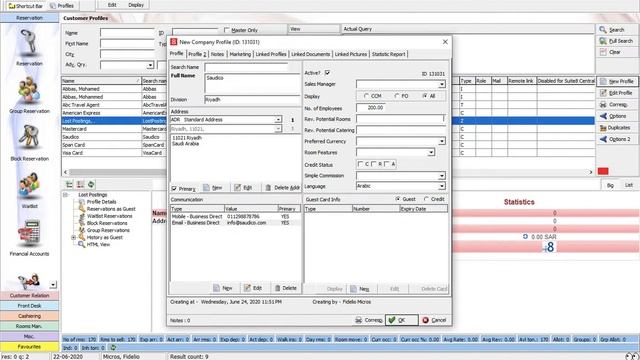Open the Front Desk sidebar section

[29, 306]
